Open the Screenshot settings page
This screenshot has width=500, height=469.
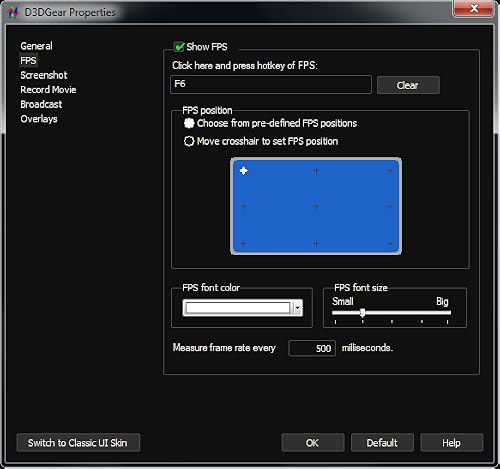point(44,75)
